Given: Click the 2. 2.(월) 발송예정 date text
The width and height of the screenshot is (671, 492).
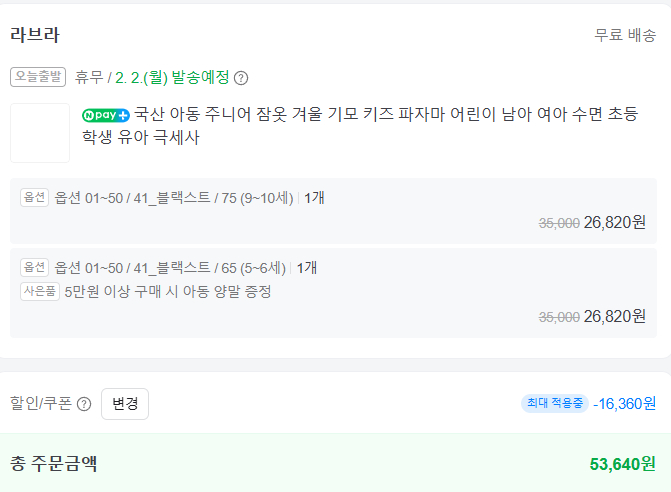Looking at the screenshot, I should pos(172,78).
